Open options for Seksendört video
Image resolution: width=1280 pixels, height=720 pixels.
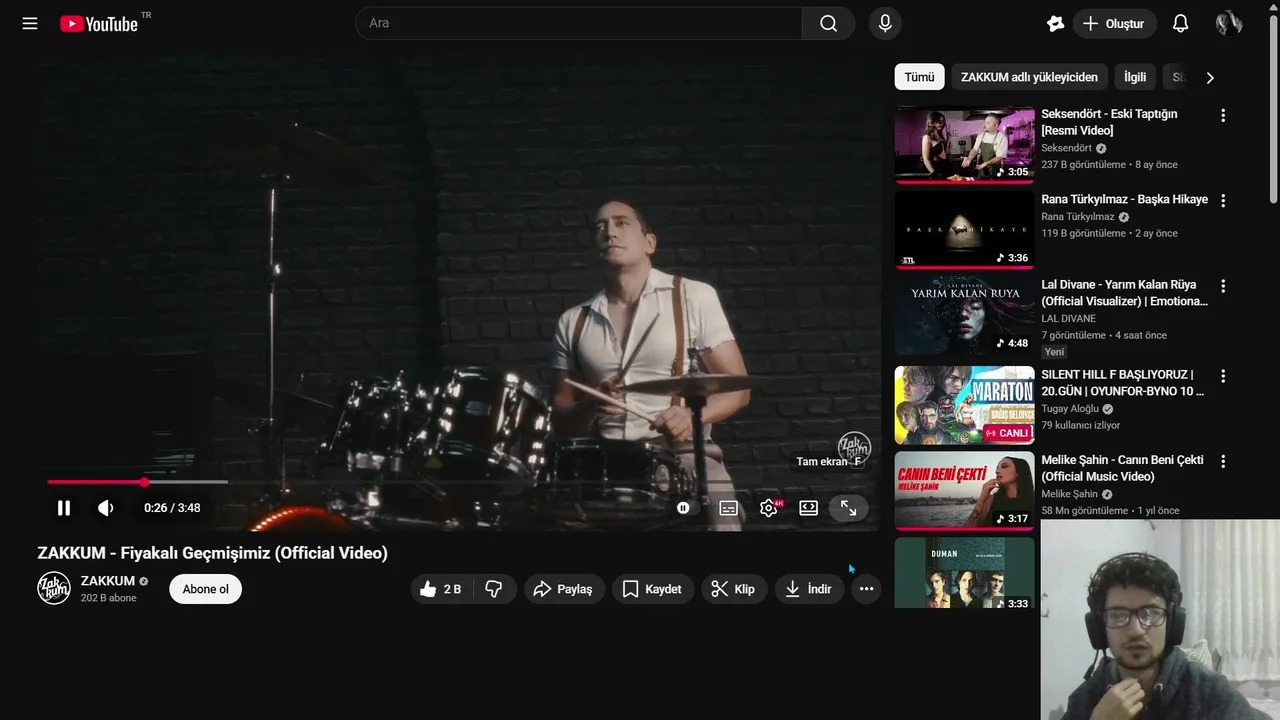[1222, 116]
